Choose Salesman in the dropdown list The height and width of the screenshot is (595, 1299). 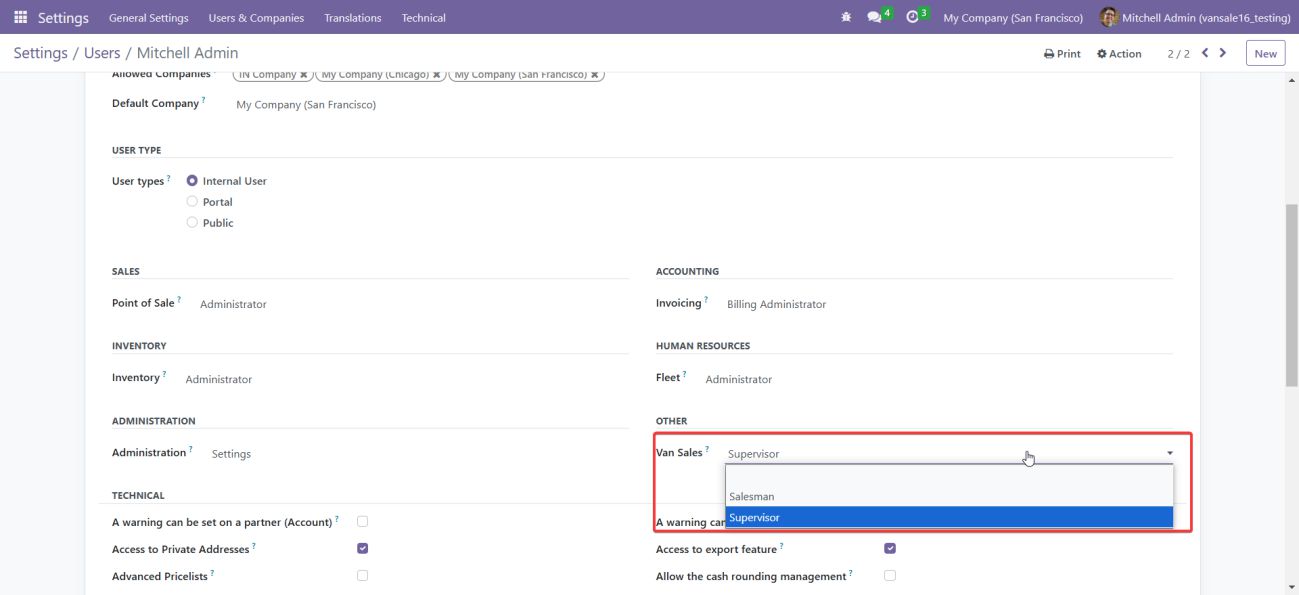(751, 497)
